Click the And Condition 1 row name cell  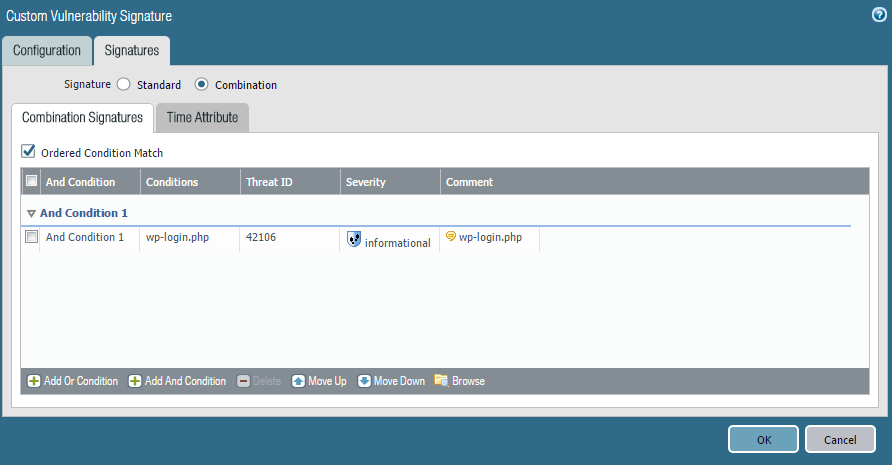[89, 239]
